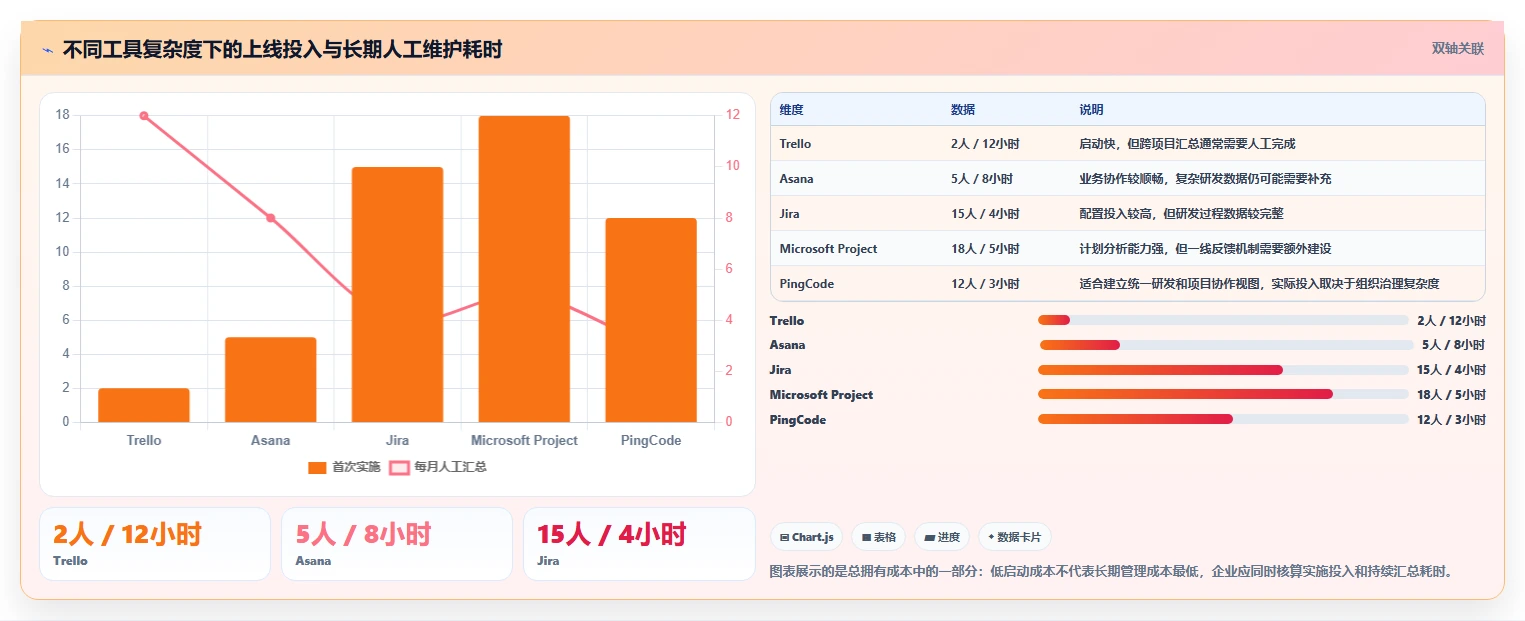Viewport: 1525px width, 621px height.
Task: Open the Trello 2人 / 12小时 data card
Action: (x=155, y=544)
